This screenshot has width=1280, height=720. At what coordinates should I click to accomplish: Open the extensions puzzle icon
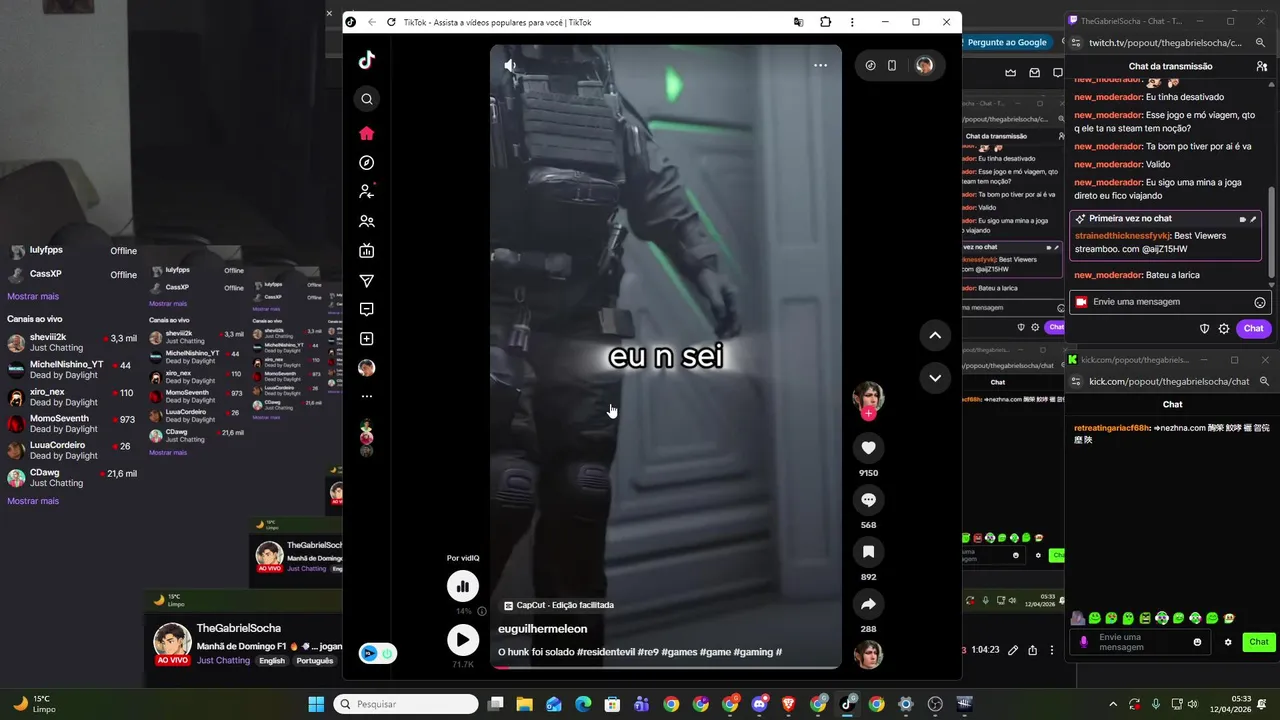click(825, 22)
